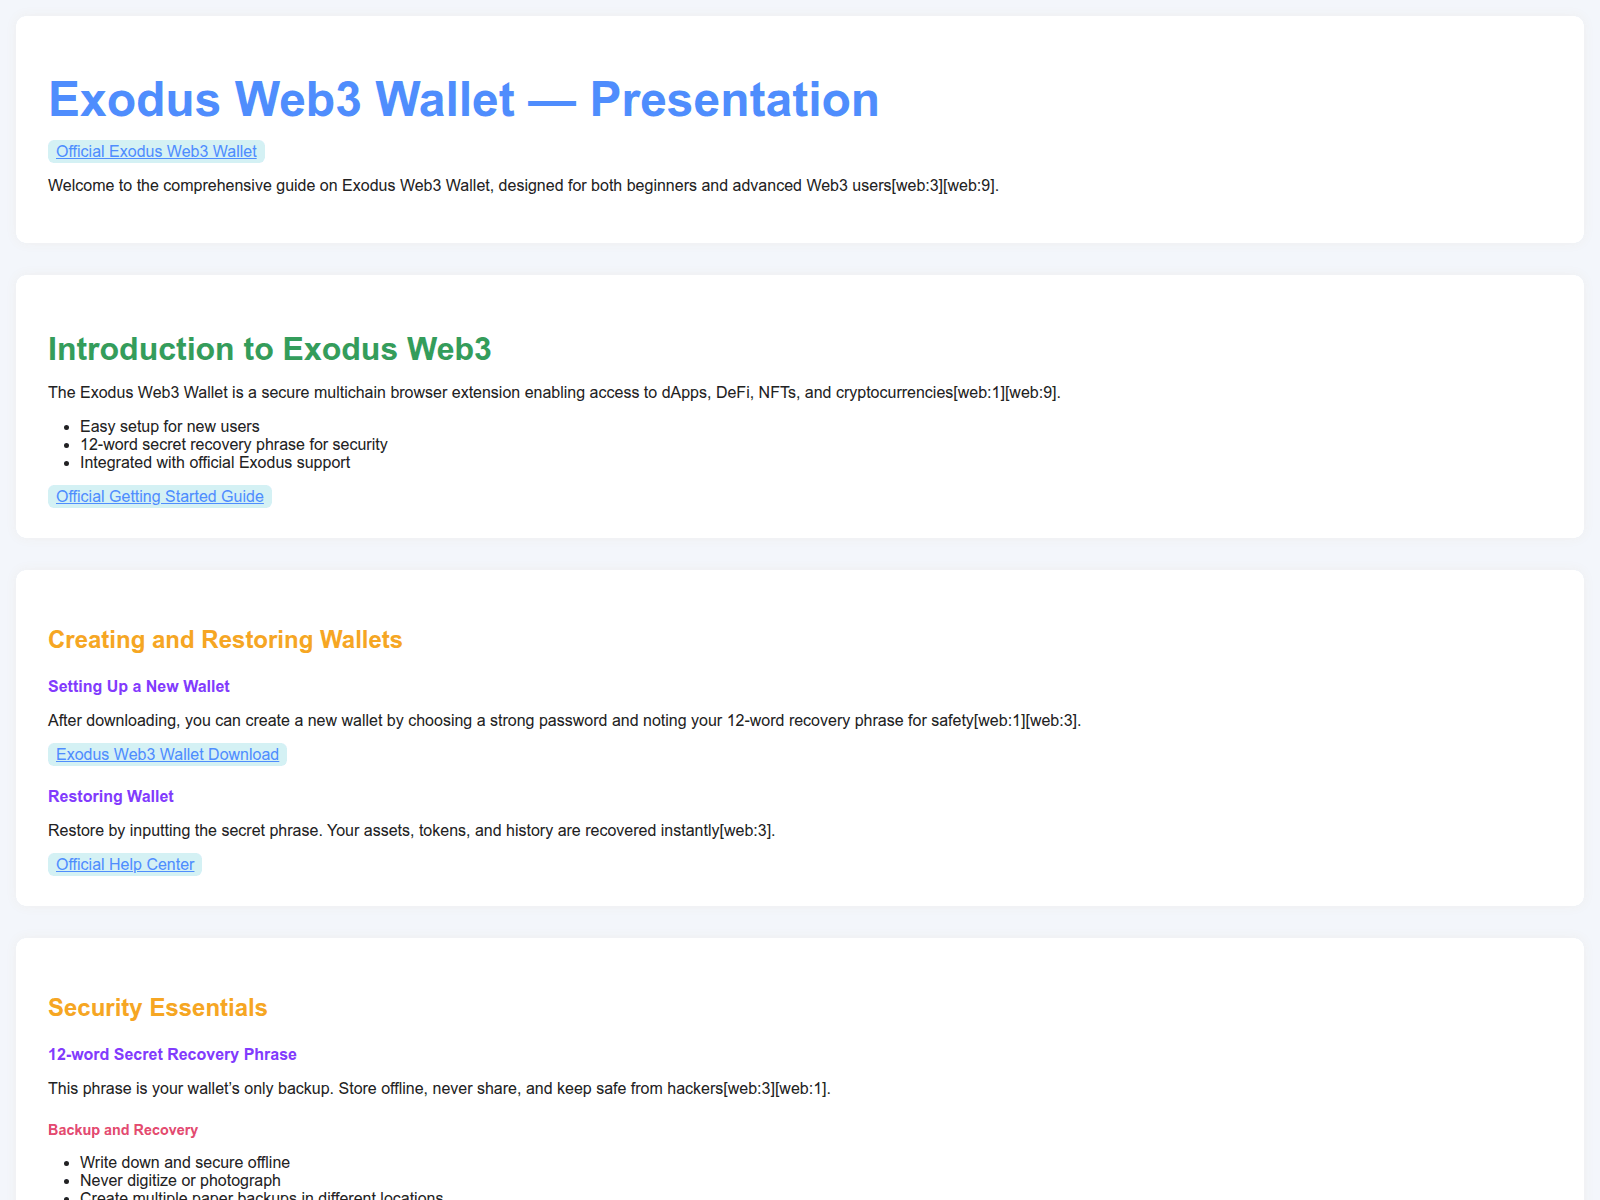The width and height of the screenshot is (1600, 1200).
Task: Open the Official Getting Started Guide link
Action: [160, 496]
